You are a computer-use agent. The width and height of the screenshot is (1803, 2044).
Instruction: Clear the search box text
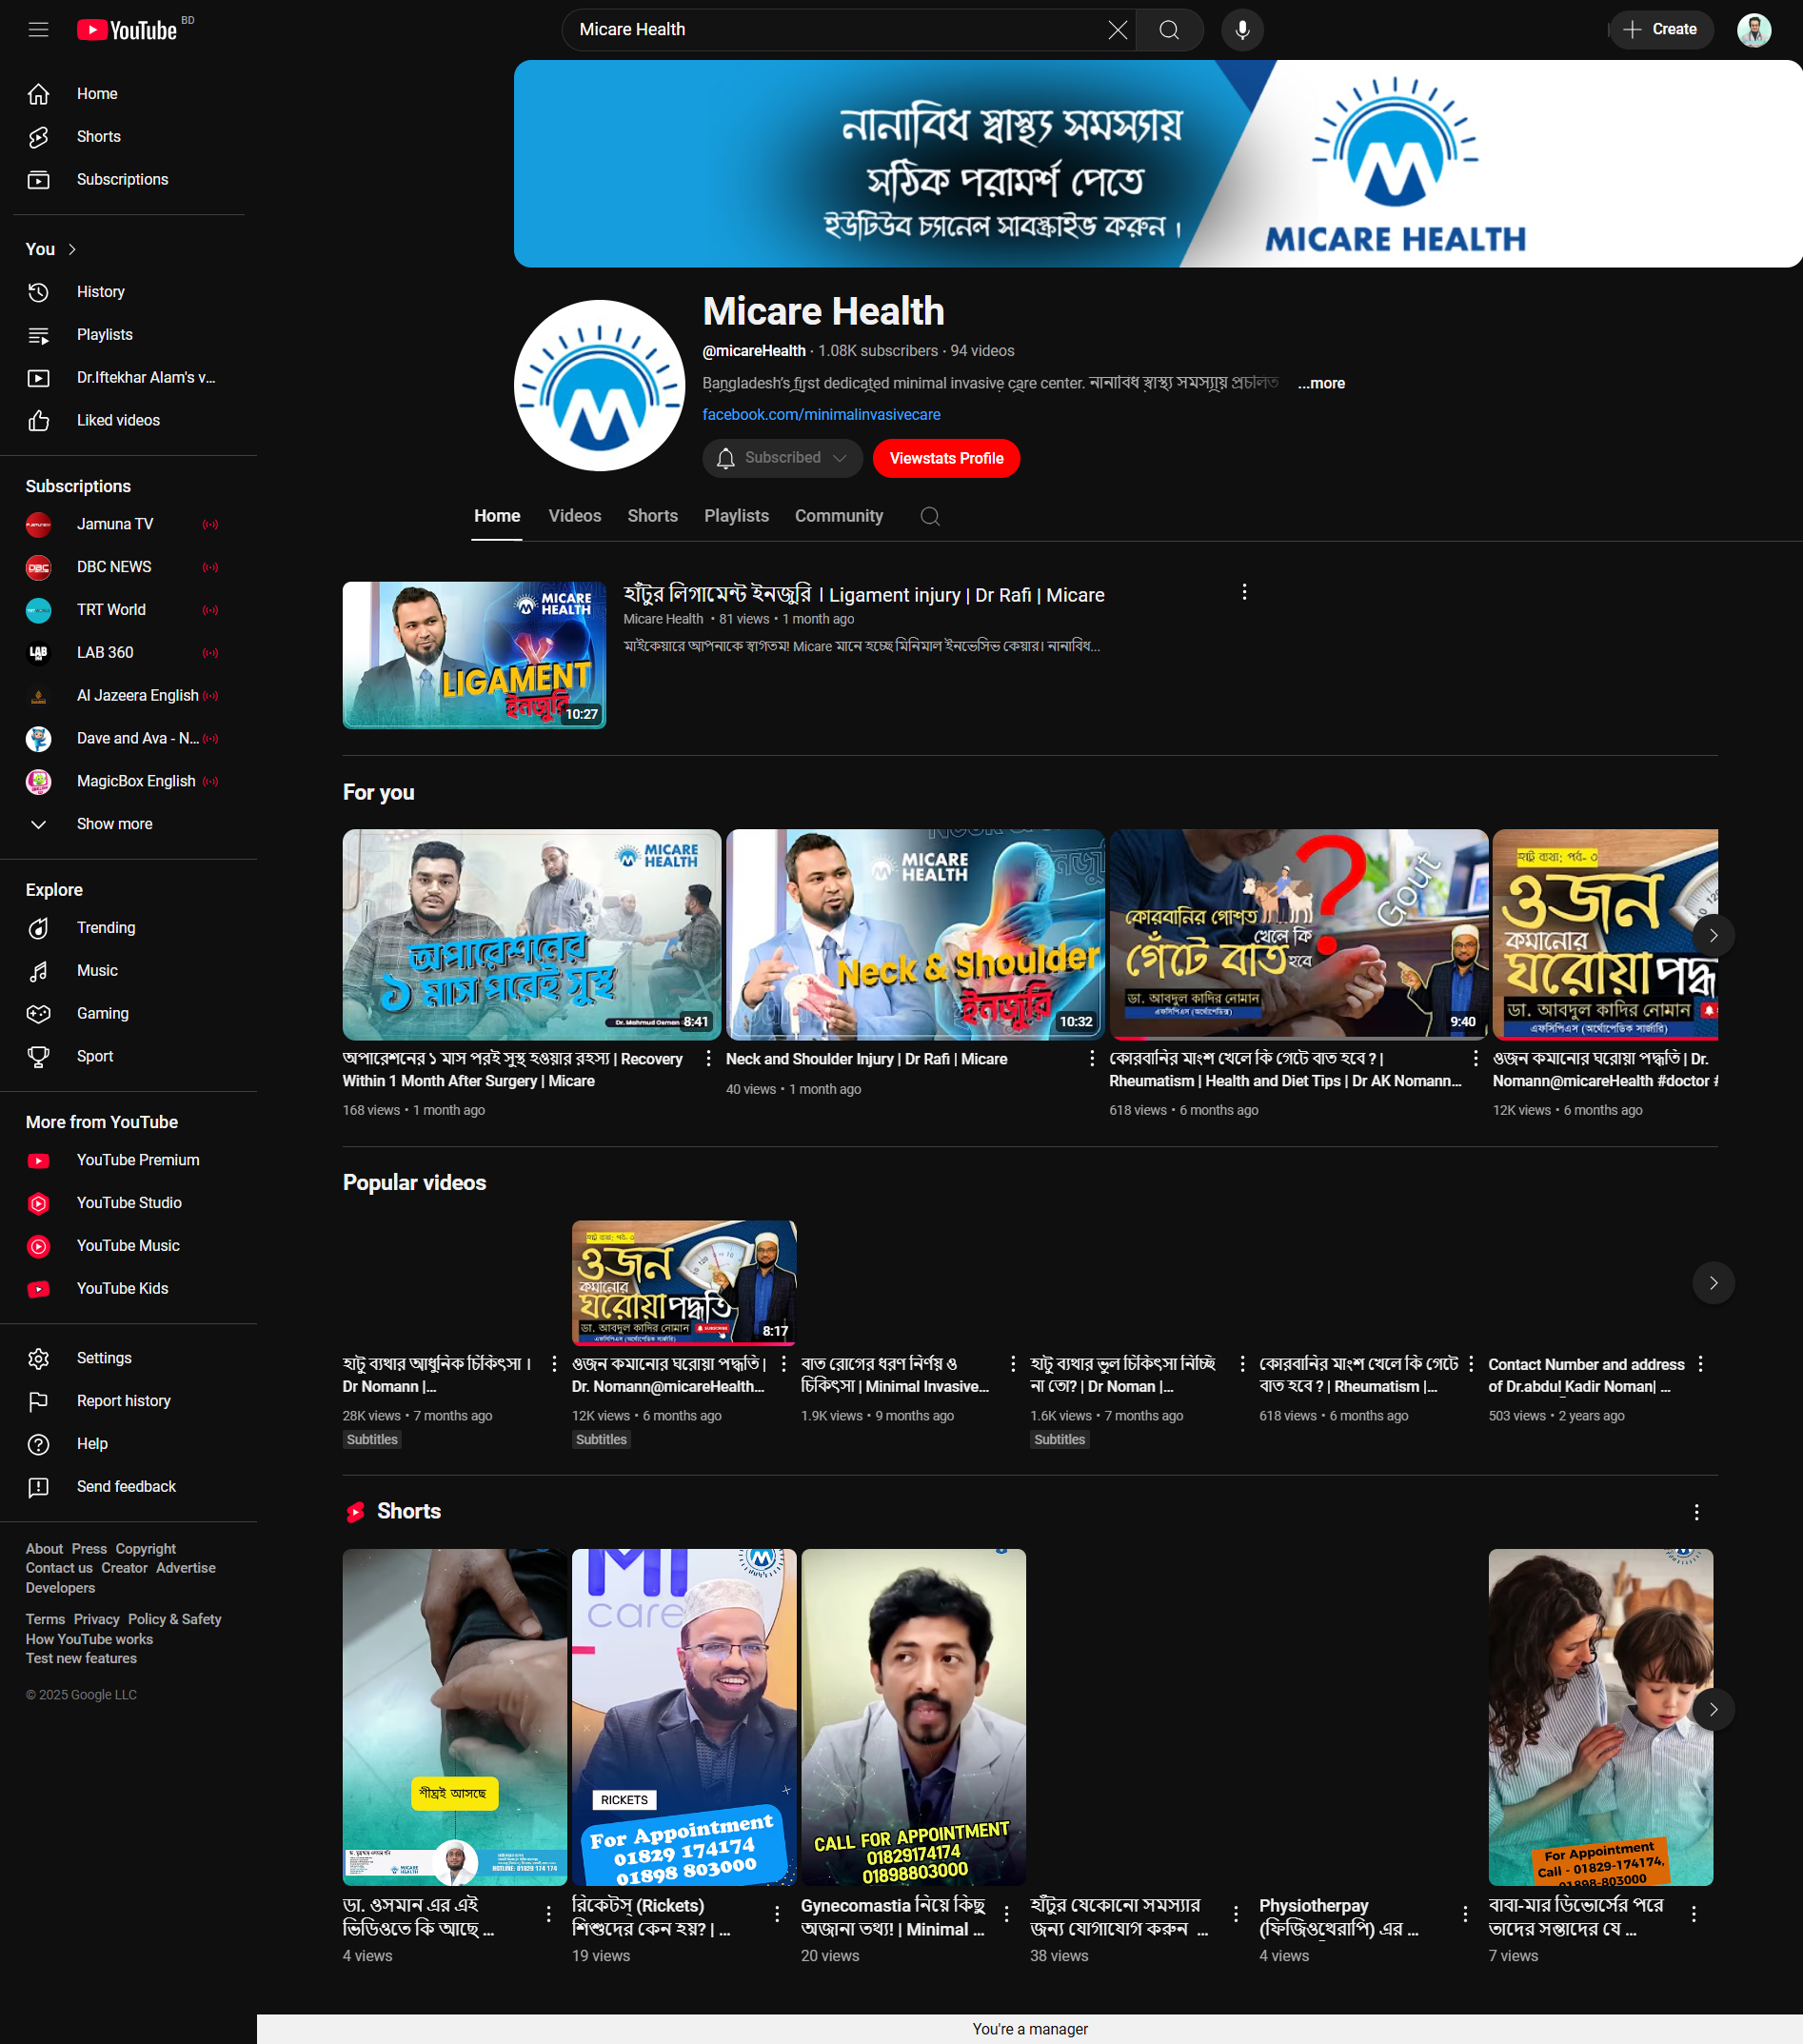(x=1117, y=30)
